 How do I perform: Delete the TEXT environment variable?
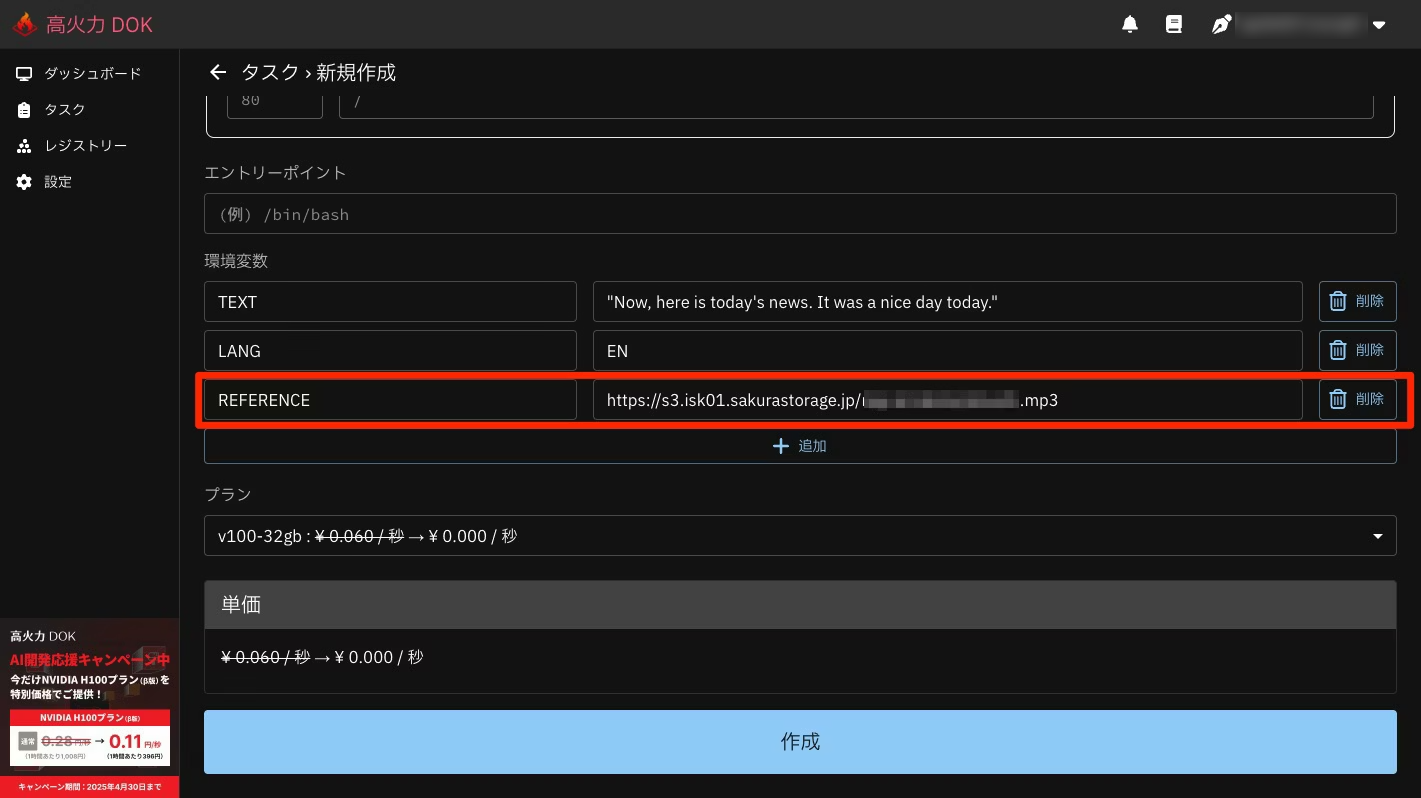1357,301
